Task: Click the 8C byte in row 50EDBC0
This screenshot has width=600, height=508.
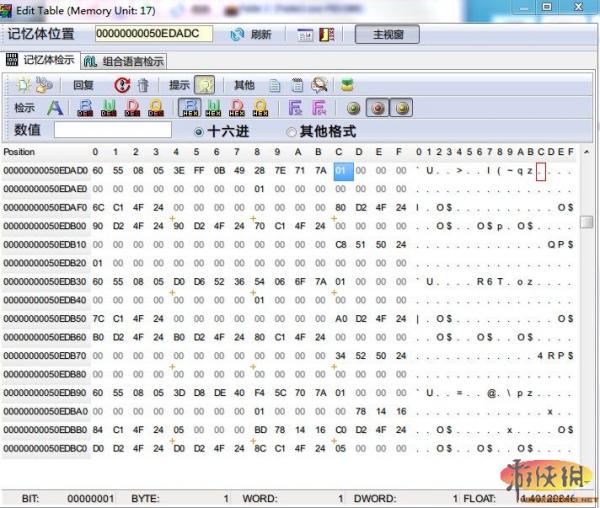Action: point(260,449)
